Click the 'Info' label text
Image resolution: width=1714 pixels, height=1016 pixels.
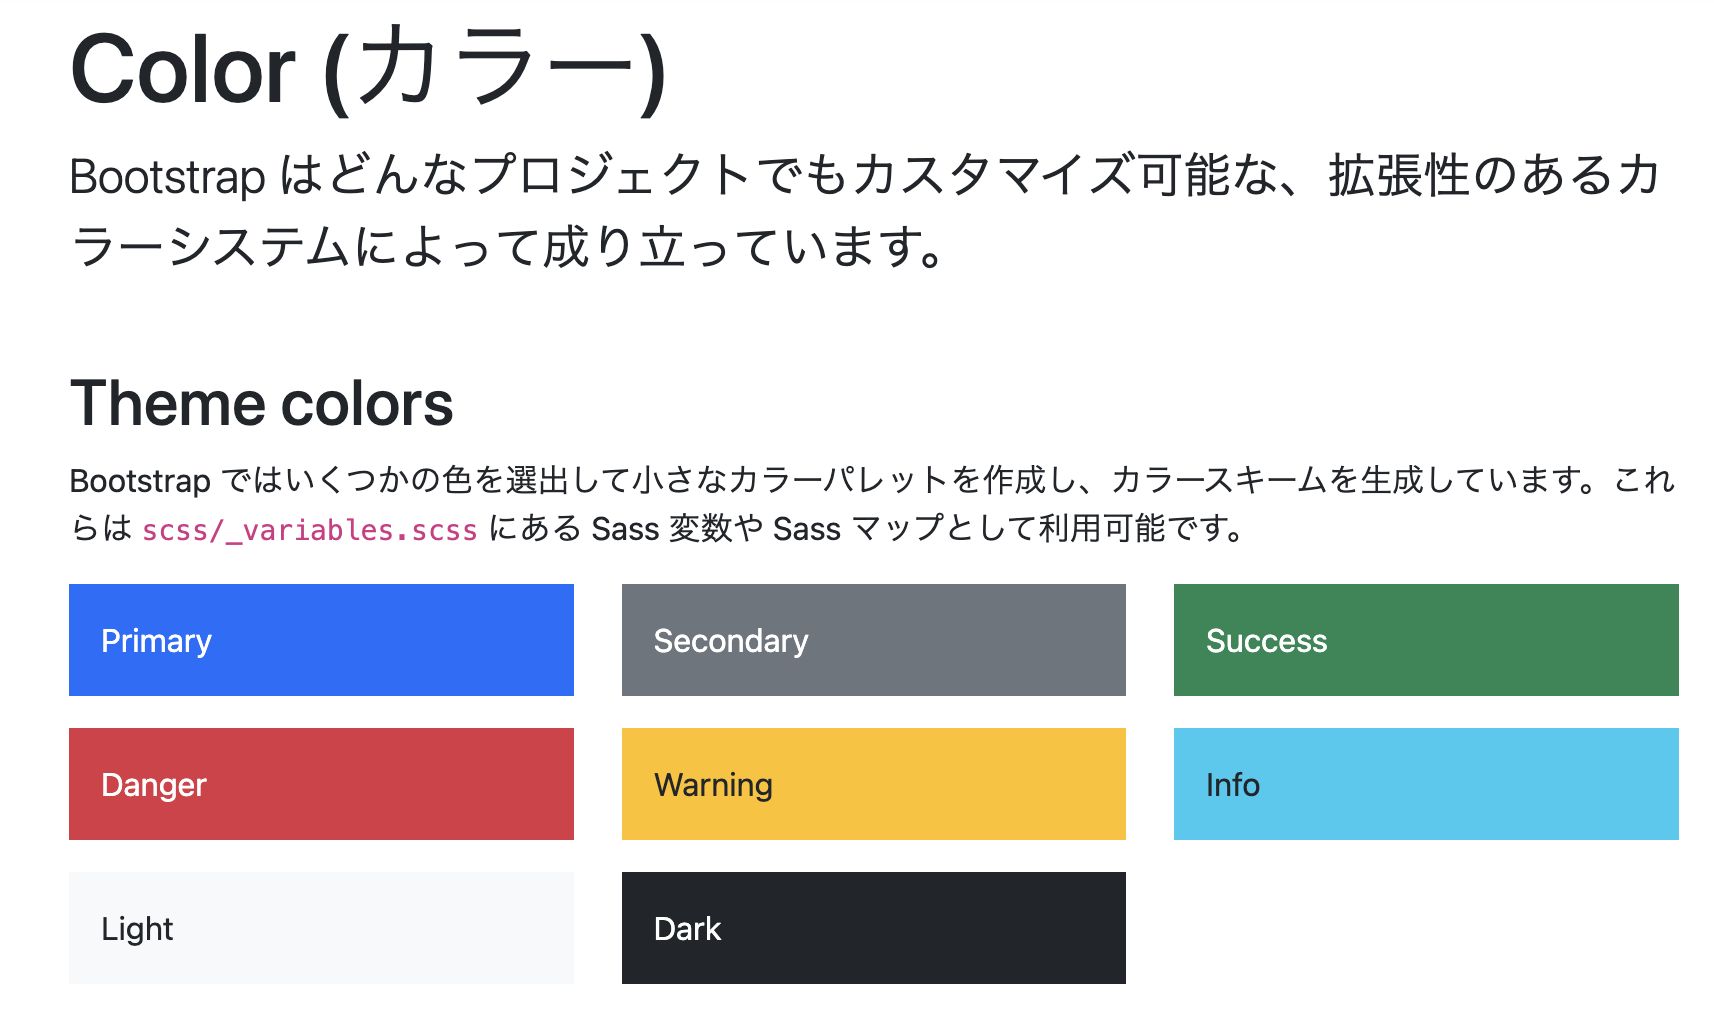click(x=1232, y=785)
